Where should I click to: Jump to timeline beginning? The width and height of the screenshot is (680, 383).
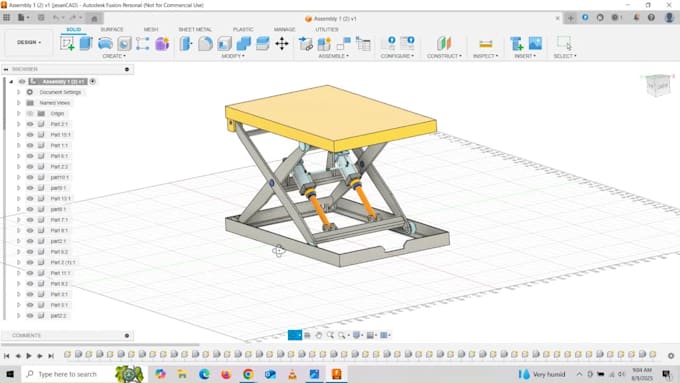tap(7, 356)
